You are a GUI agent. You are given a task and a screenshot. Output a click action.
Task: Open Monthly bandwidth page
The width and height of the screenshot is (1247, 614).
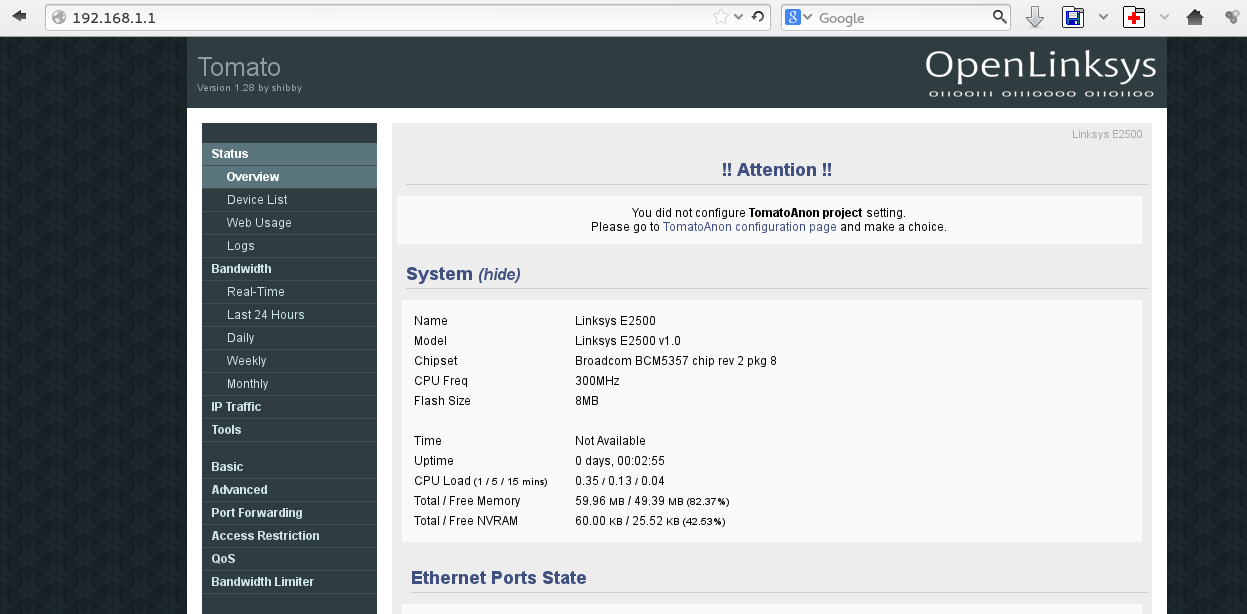tap(289, 384)
